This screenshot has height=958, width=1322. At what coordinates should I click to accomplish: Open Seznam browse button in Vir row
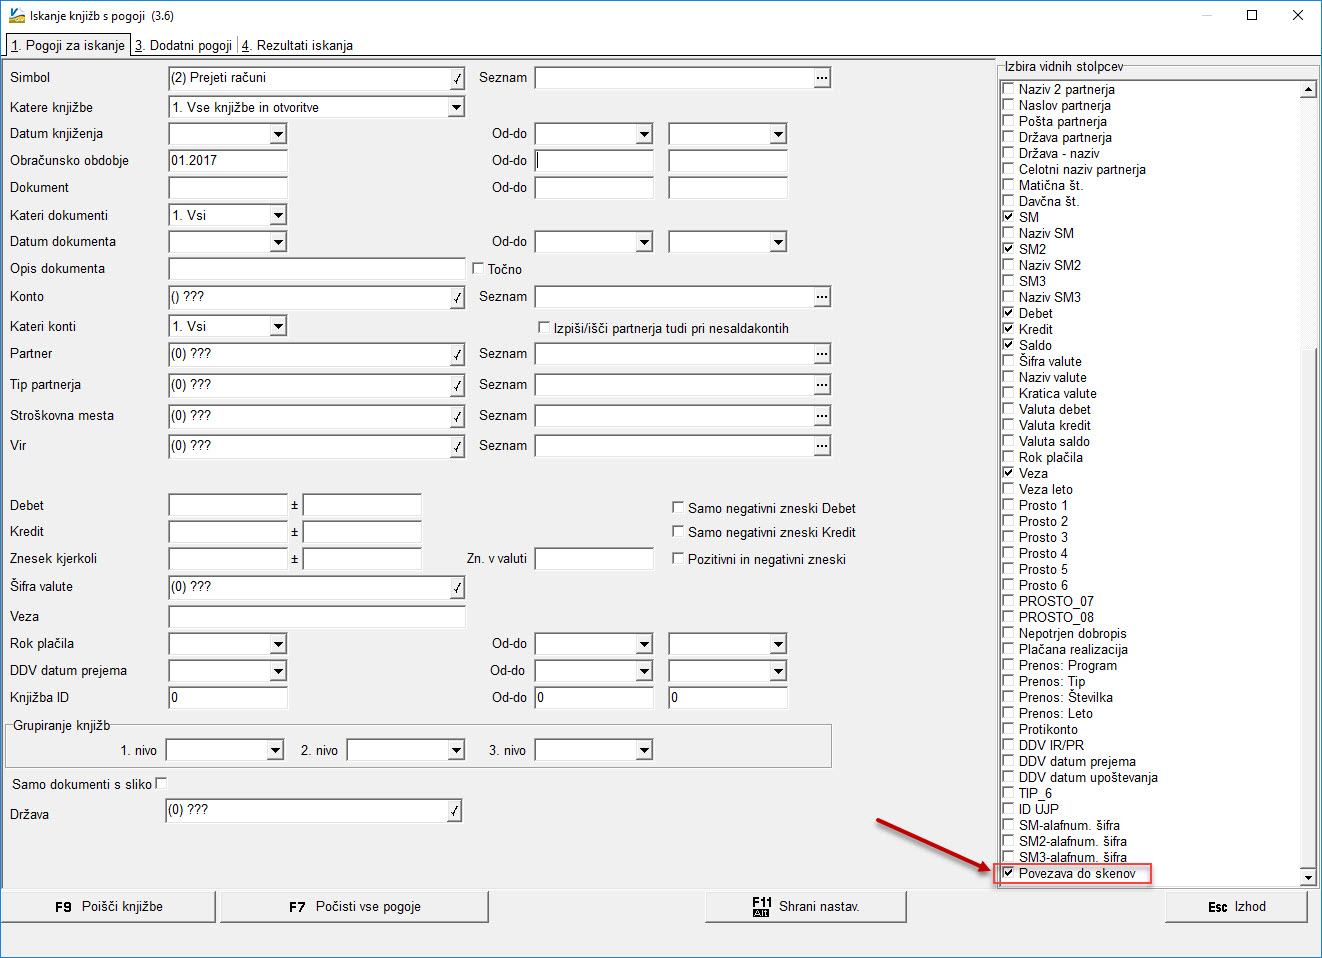pos(822,446)
